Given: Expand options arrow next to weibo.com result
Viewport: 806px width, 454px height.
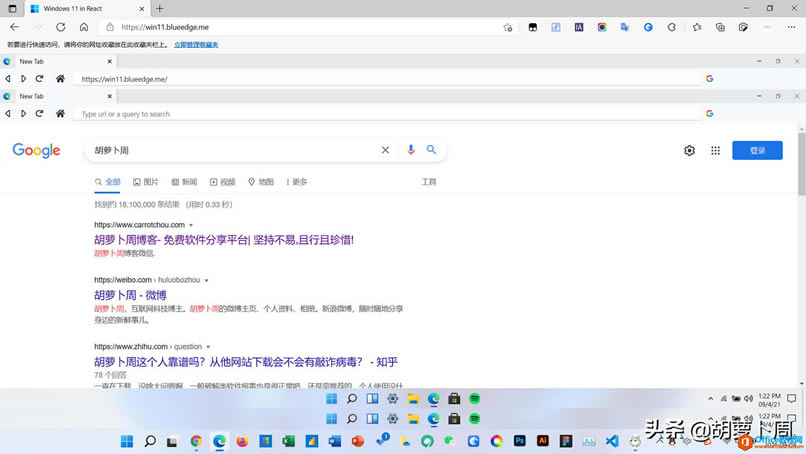Looking at the screenshot, I should point(206,281).
